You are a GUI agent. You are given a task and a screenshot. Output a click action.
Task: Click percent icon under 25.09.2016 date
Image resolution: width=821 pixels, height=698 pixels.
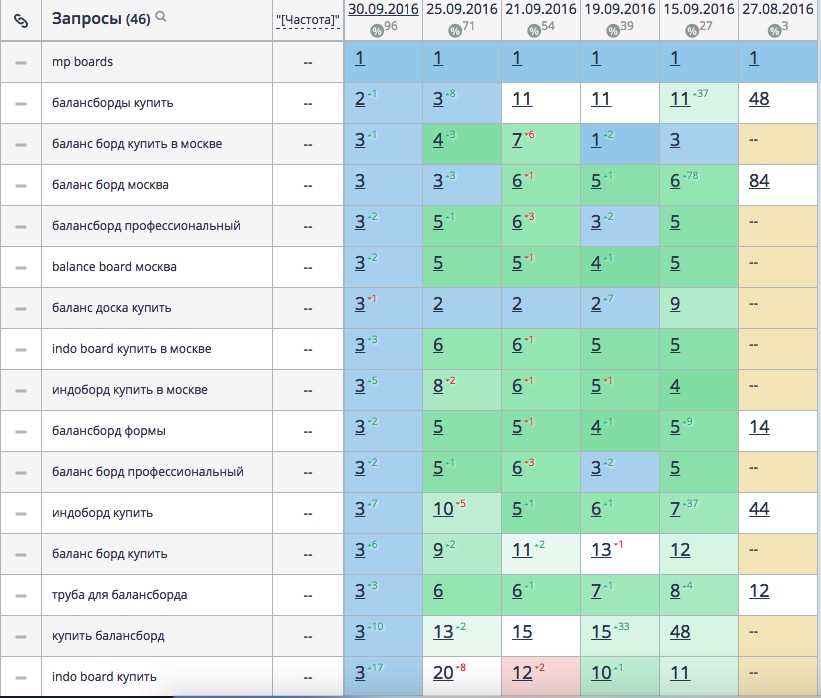click(x=454, y=31)
